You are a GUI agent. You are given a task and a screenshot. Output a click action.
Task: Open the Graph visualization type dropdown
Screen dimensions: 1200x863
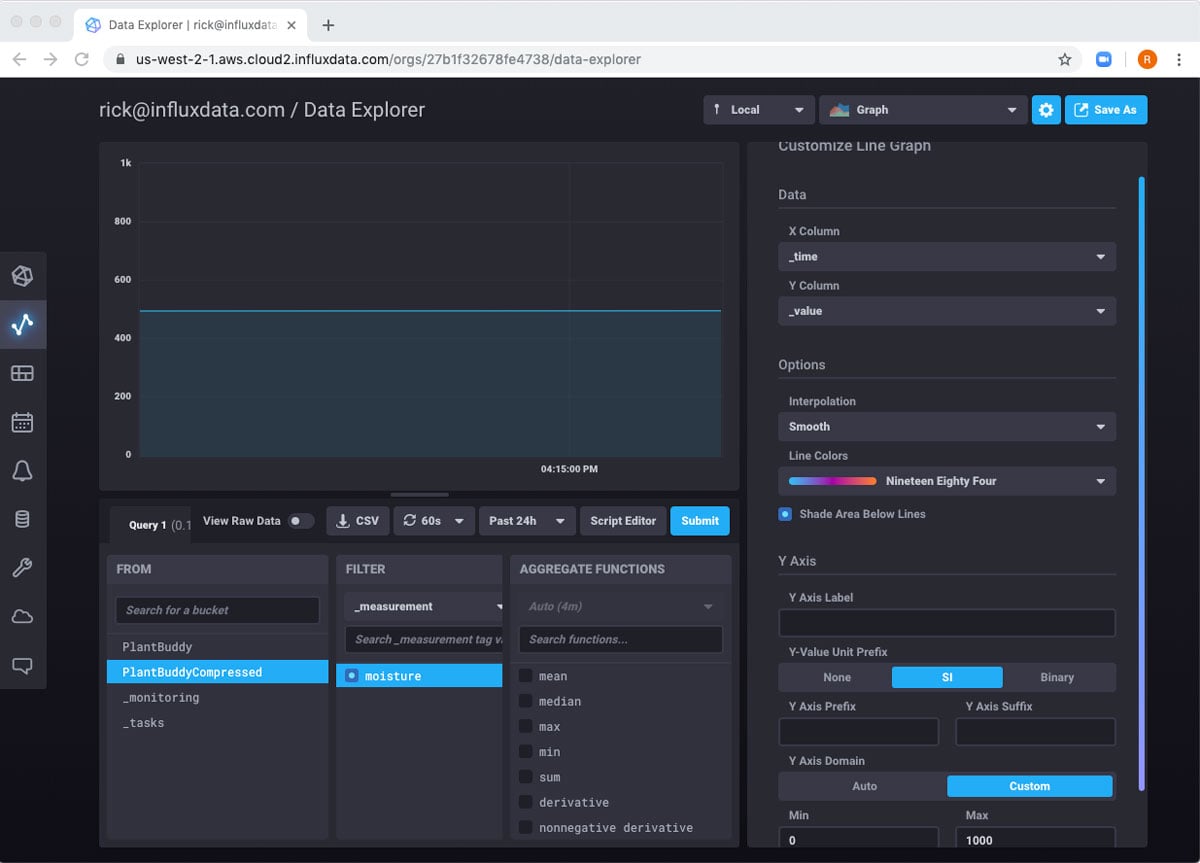922,110
